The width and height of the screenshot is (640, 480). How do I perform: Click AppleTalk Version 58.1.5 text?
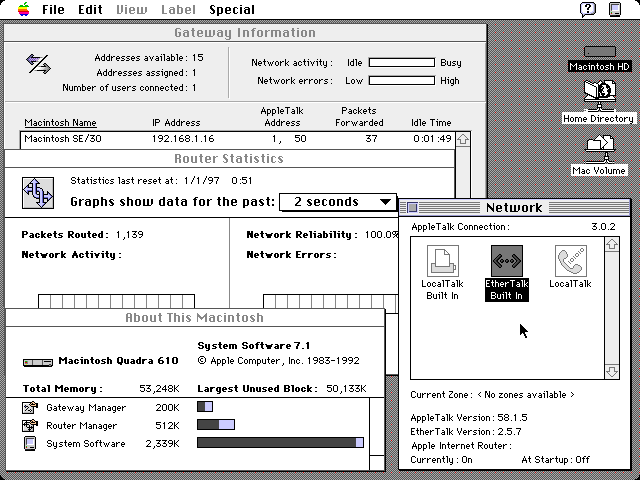(469, 418)
